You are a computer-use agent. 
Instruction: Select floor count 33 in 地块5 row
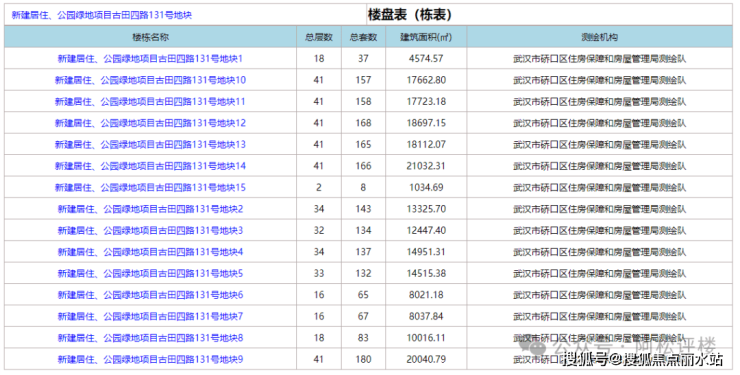click(319, 274)
